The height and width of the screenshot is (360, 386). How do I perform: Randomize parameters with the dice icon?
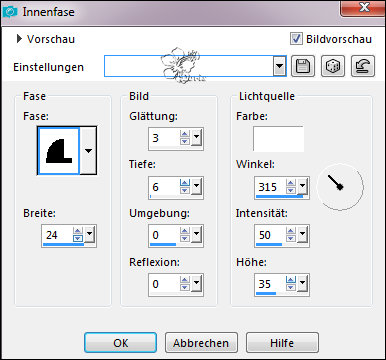click(x=333, y=66)
